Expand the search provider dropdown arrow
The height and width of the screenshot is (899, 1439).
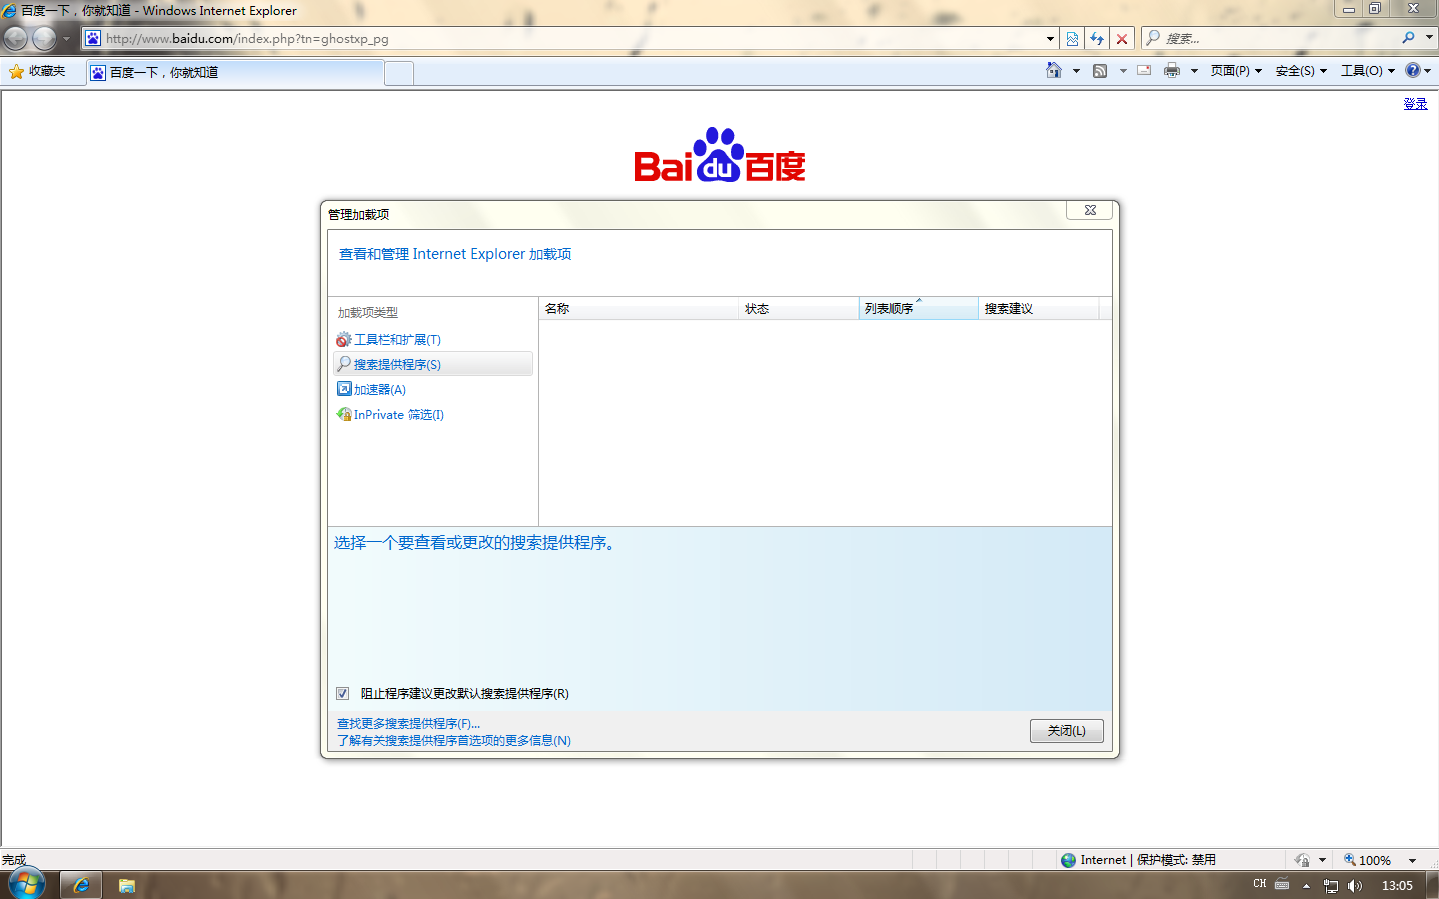(1429, 38)
